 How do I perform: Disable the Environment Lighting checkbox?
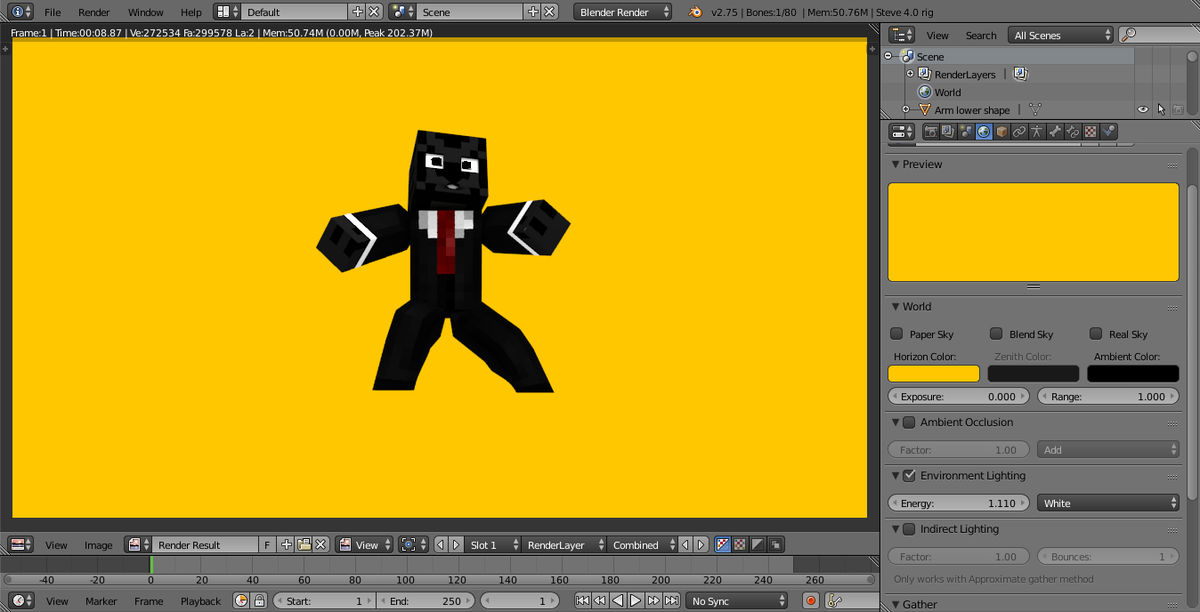click(909, 475)
